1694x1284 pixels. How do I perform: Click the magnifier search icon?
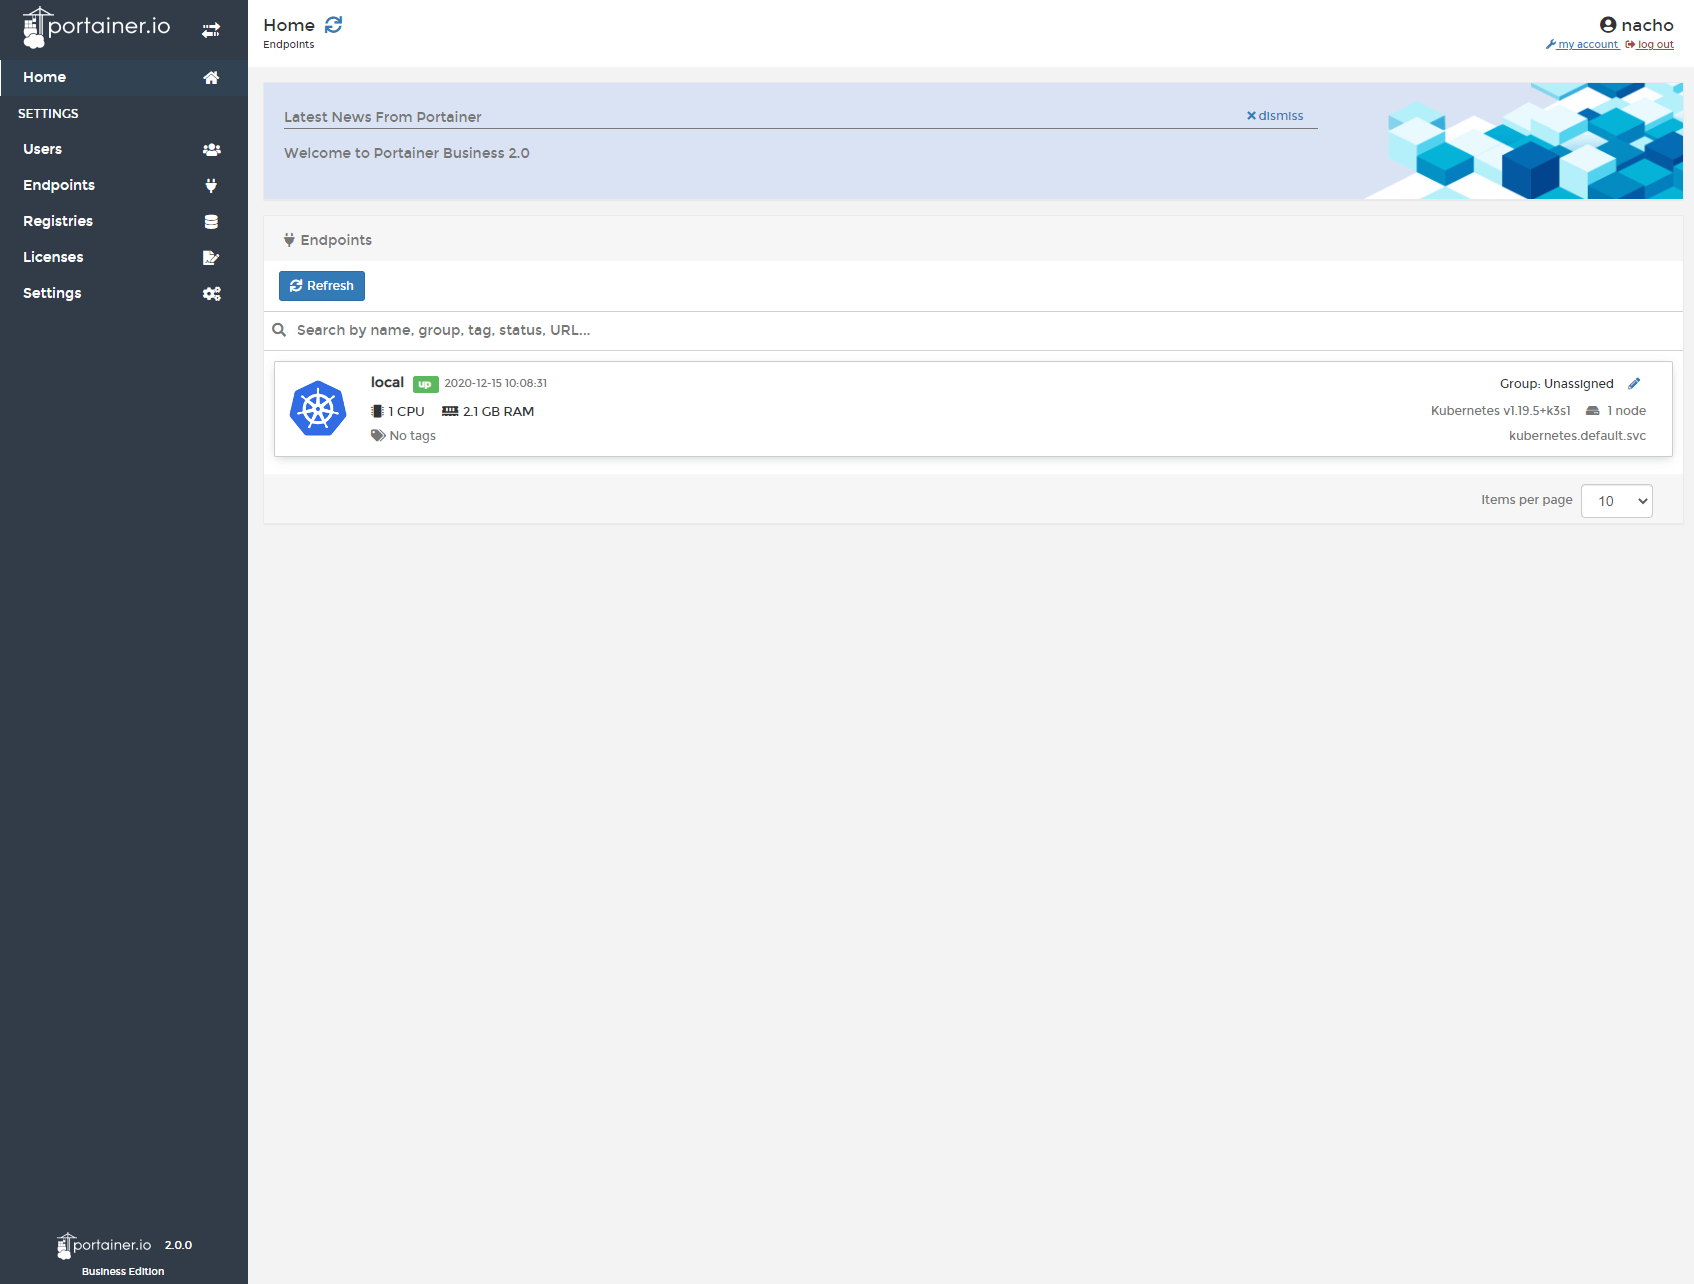click(279, 330)
